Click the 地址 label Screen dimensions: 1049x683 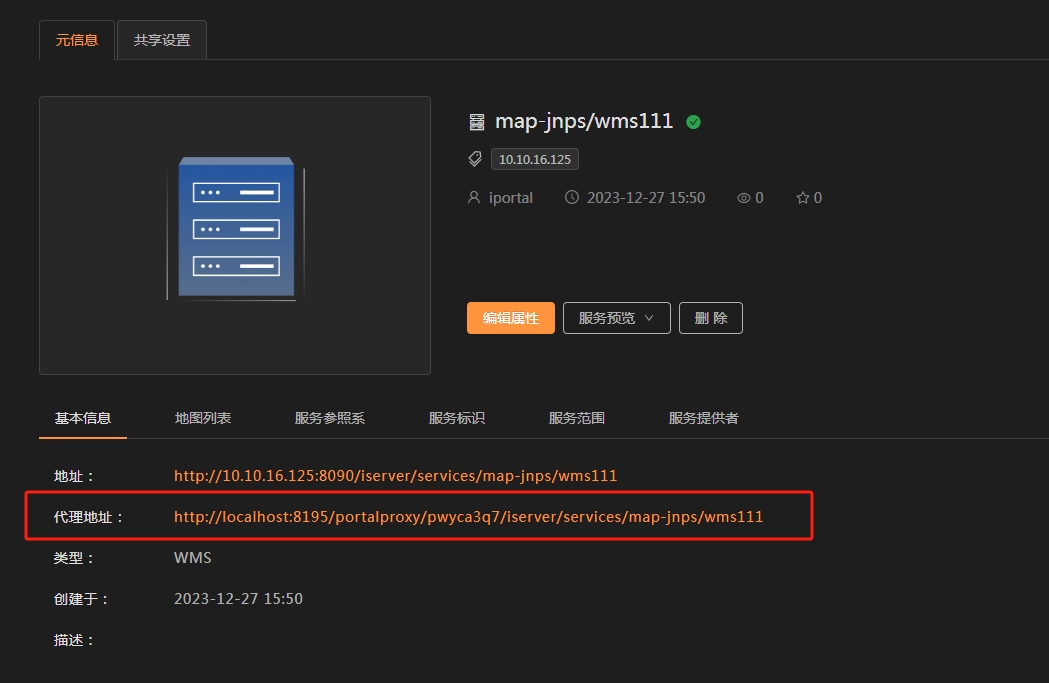[74, 476]
